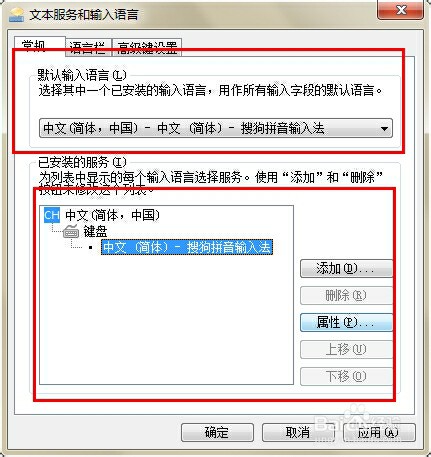This screenshot has height=457, width=431.
Task: Click the 删除(R) button
Action: coord(346,296)
